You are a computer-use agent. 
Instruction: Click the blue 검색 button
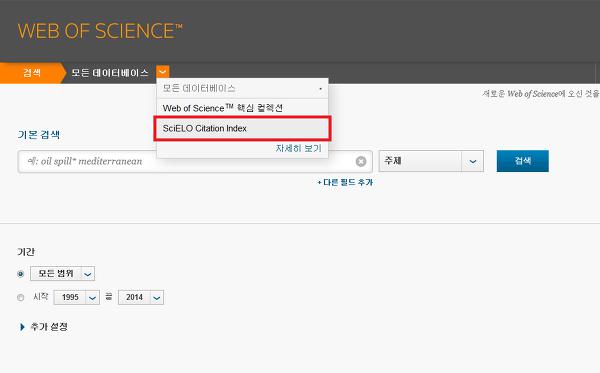pyautogui.click(x=522, y=161)
